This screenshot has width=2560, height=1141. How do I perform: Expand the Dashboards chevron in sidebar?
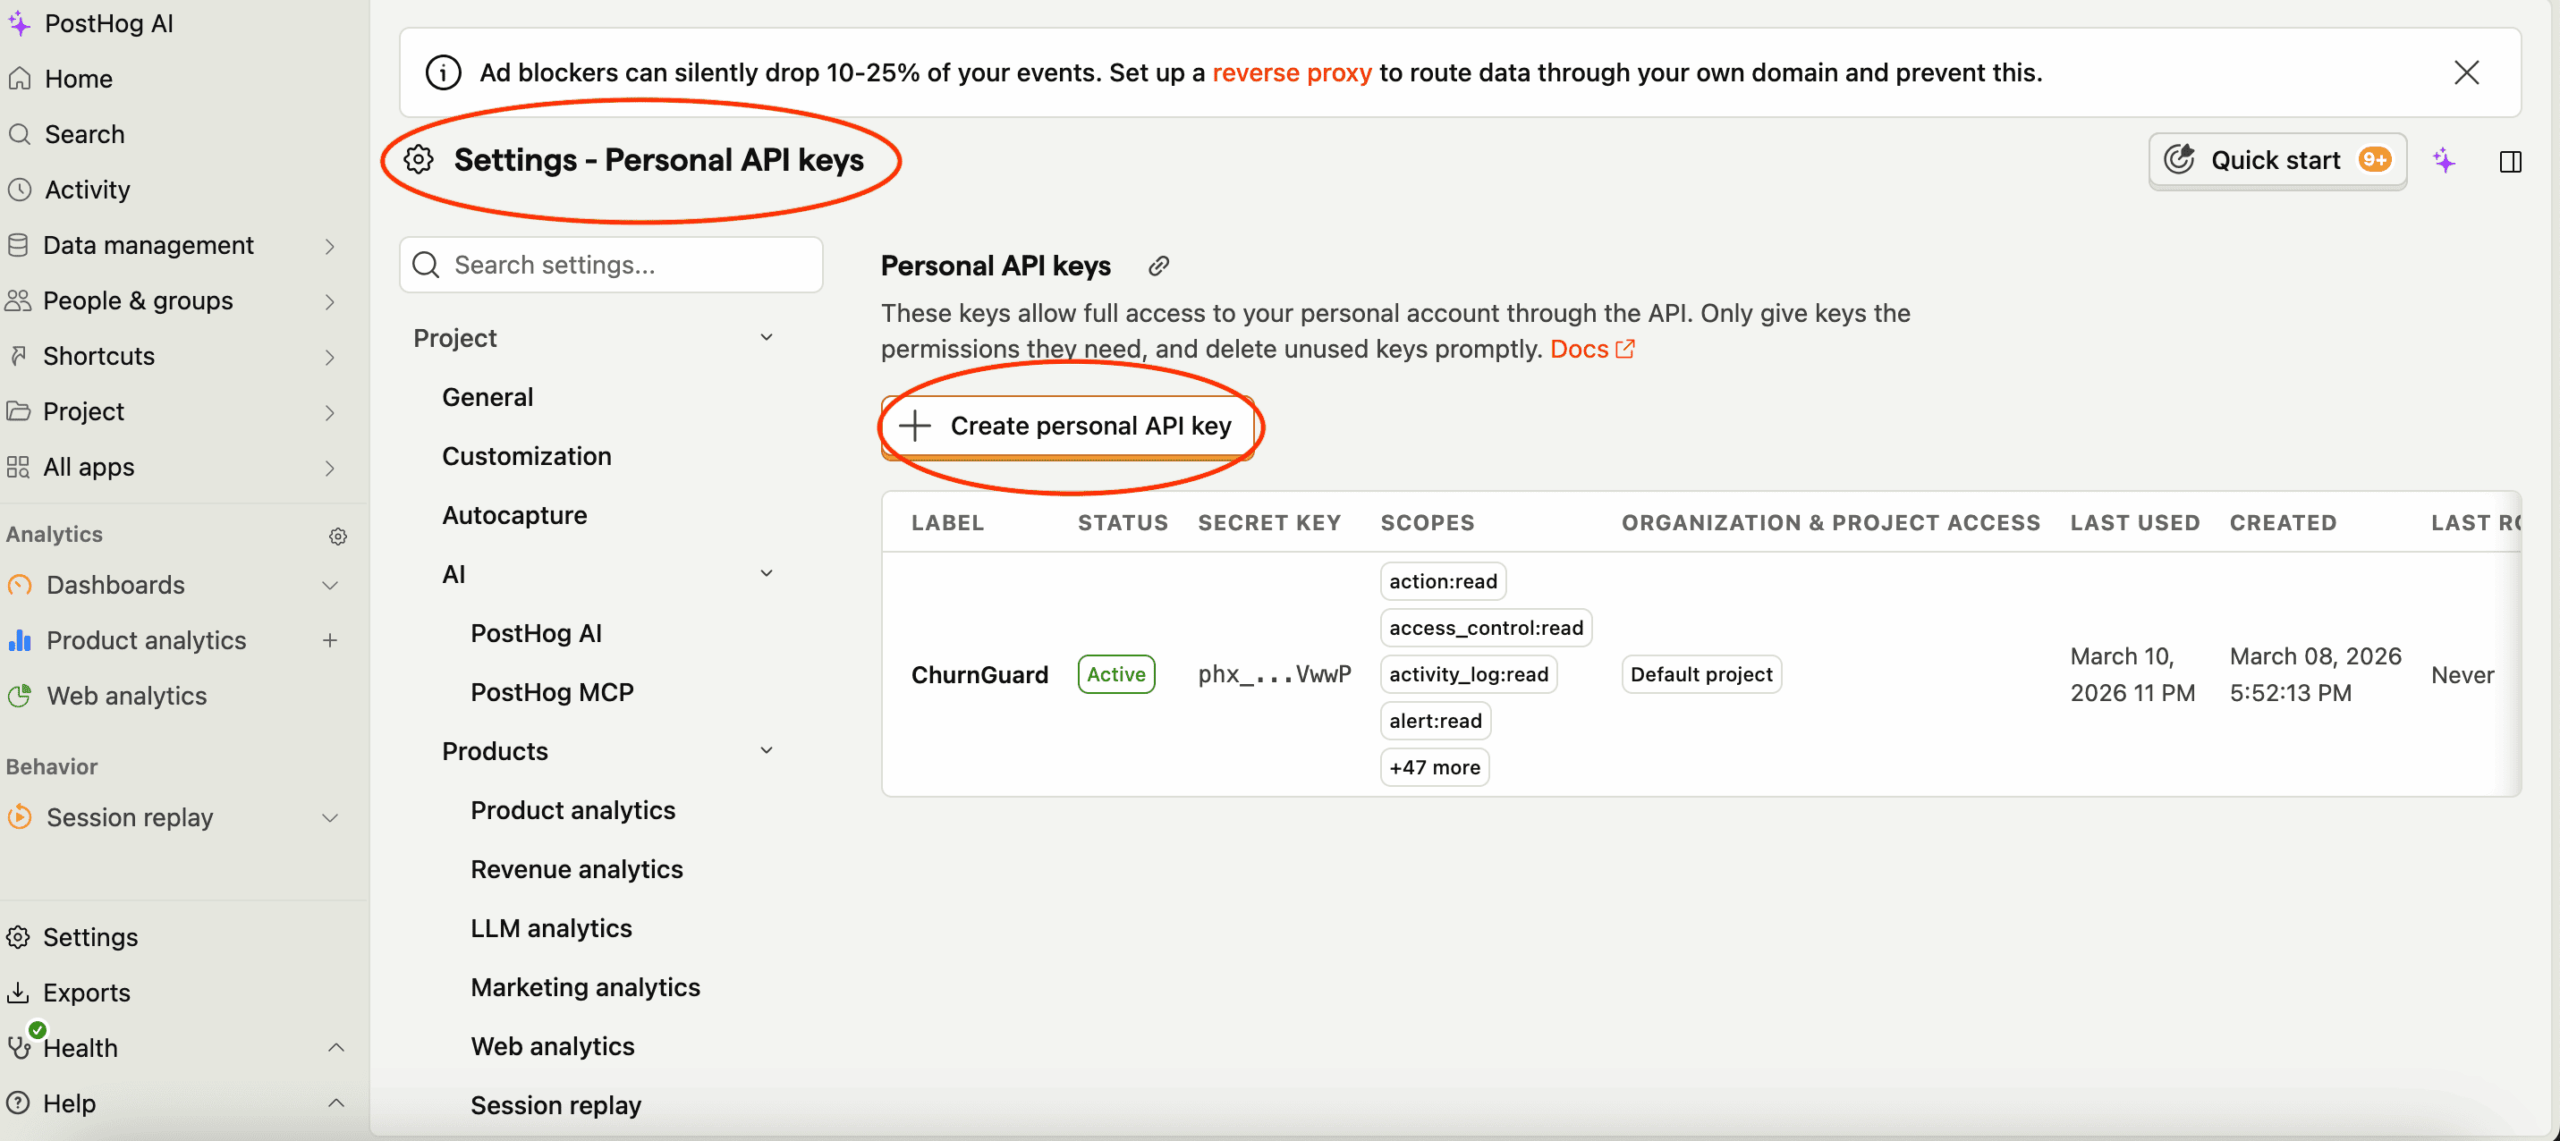click(329, 586)
